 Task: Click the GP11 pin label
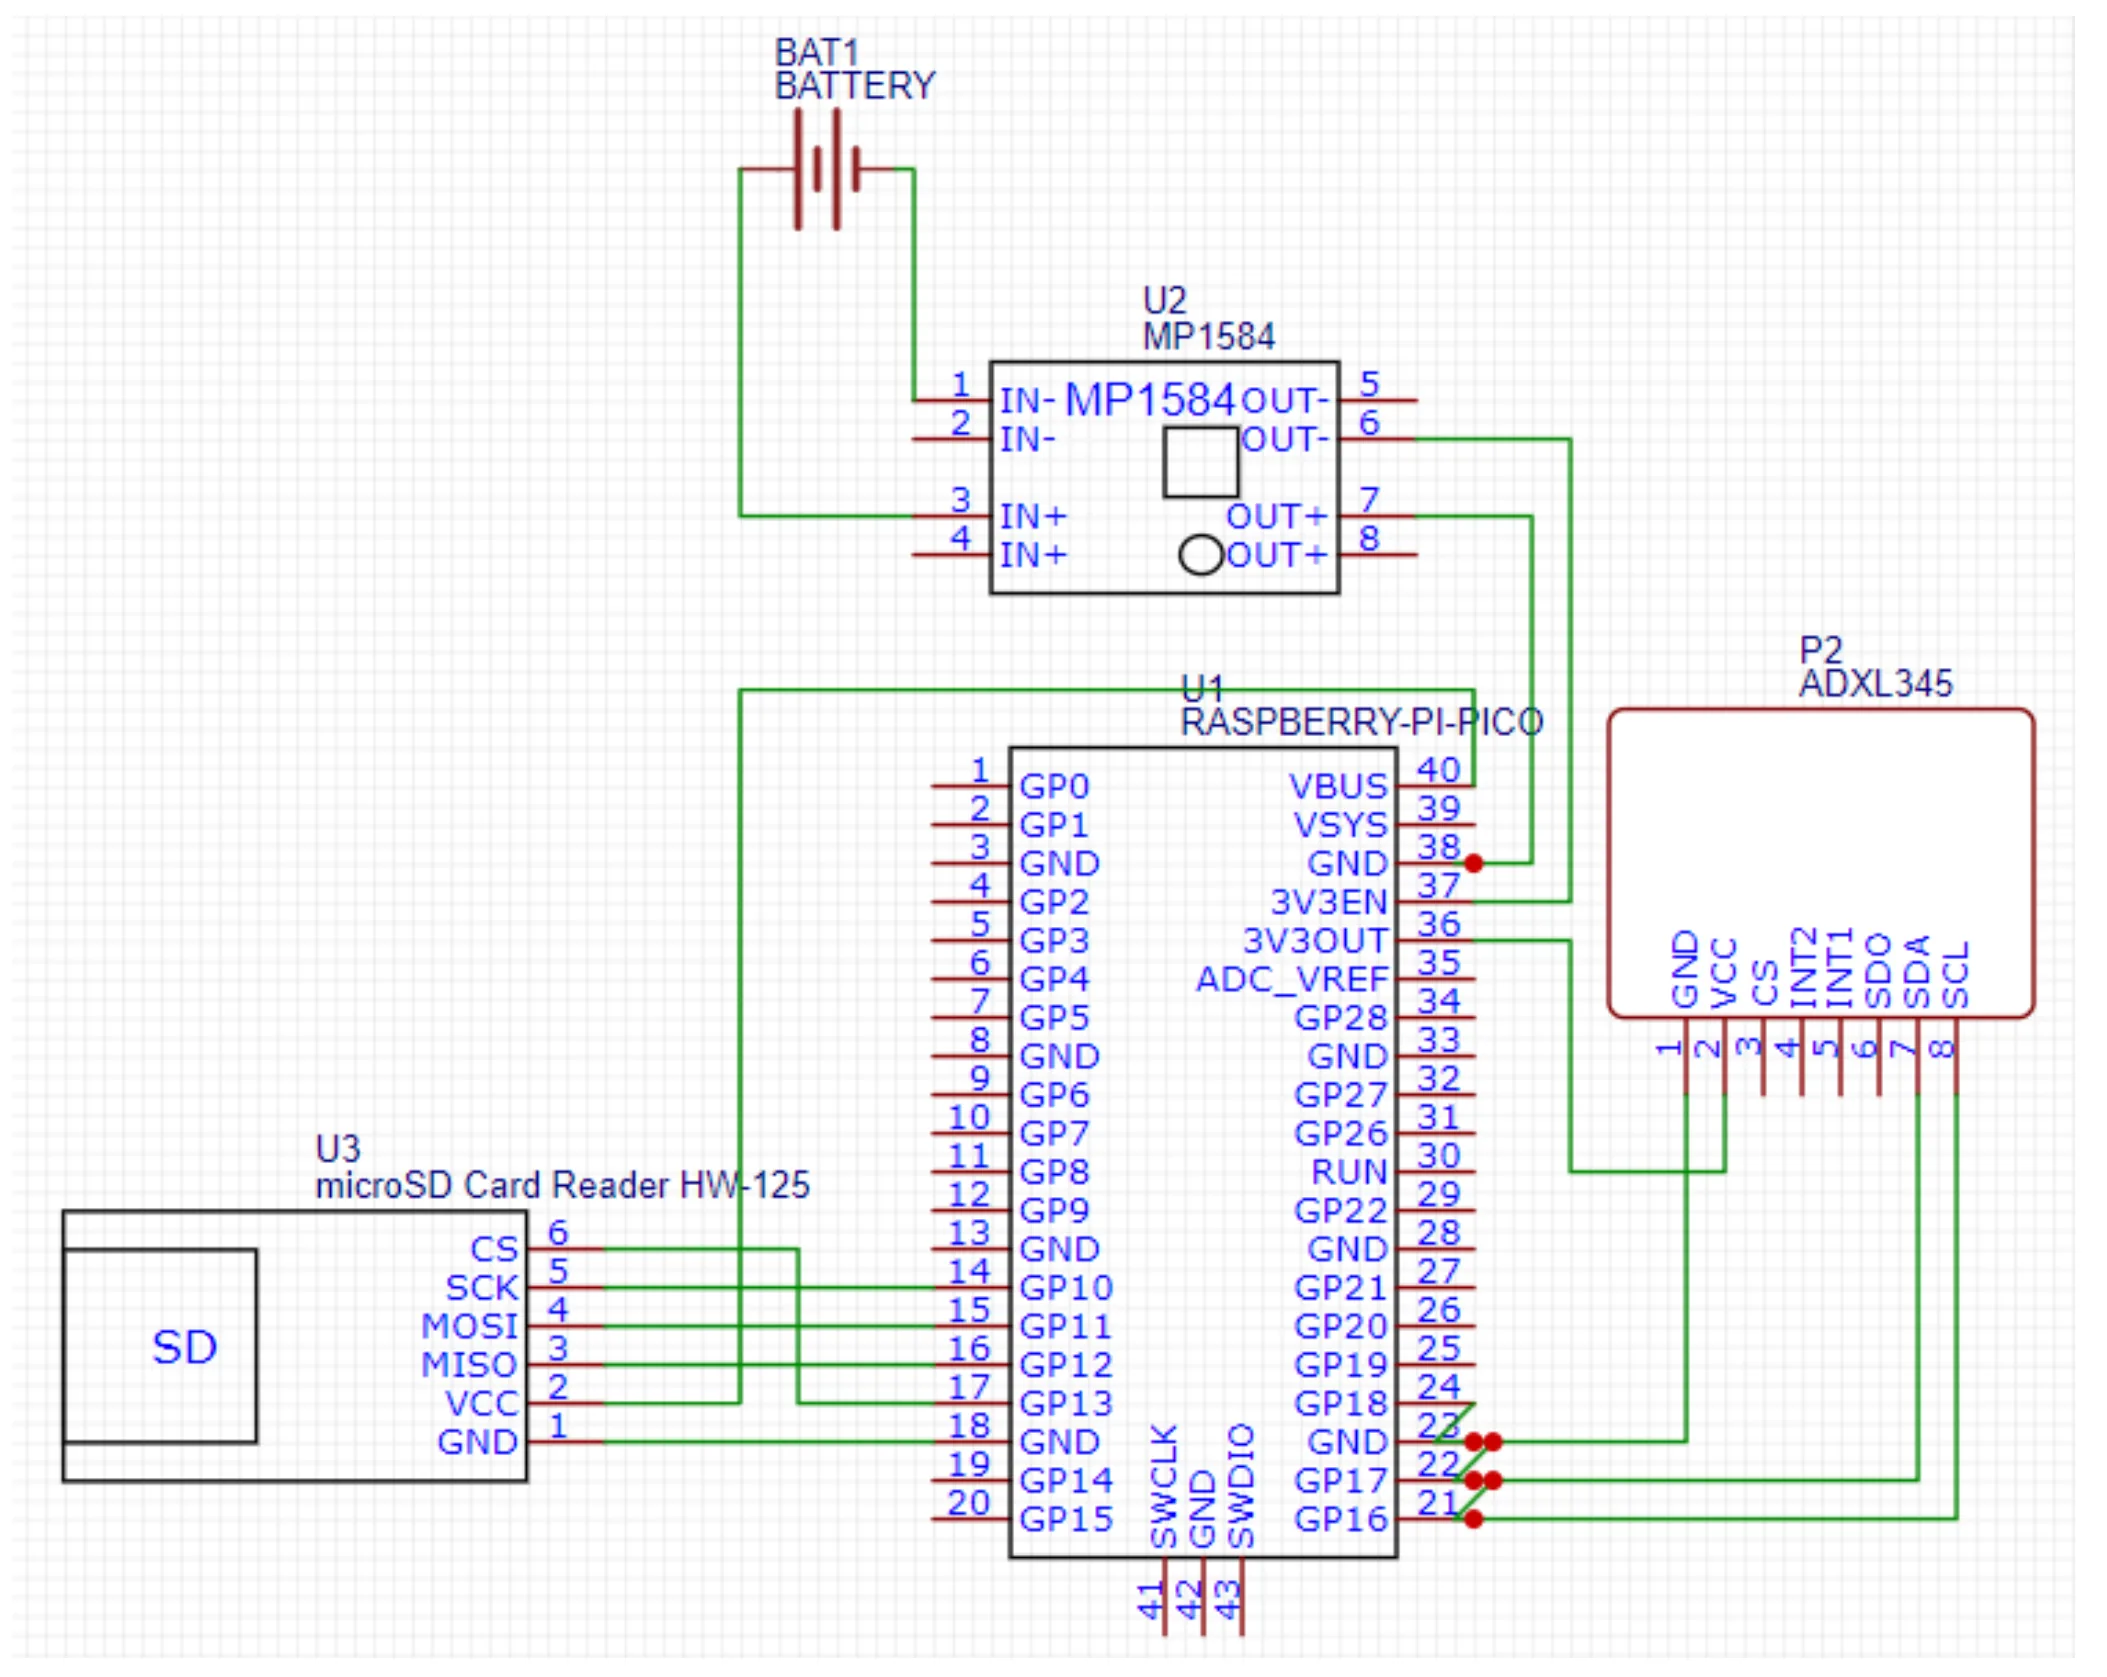coord(1066,1326)
